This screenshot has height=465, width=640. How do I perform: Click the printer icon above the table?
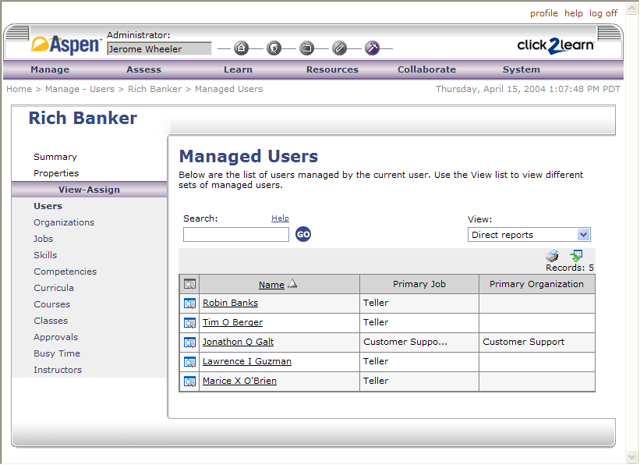tap(552, 256)
